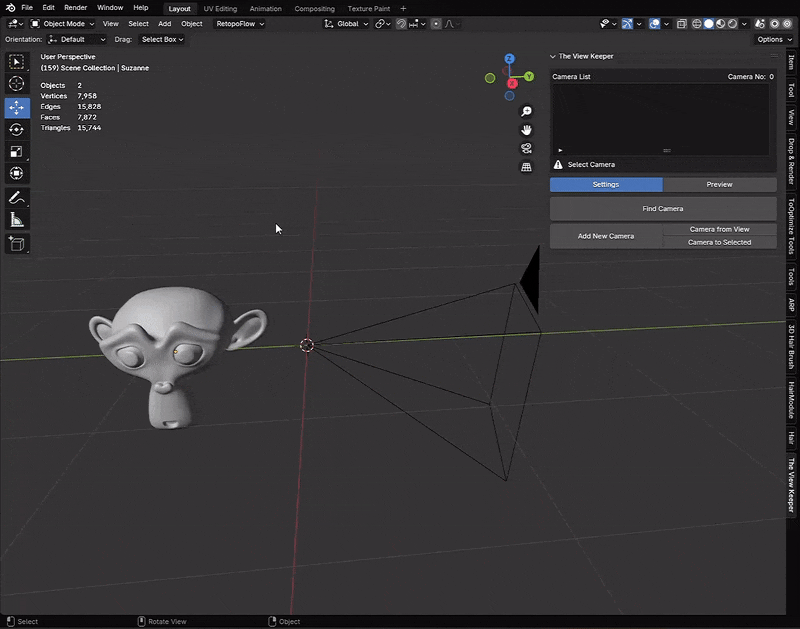Switch to the Preview tab
The height and width of the screenshot is (629, 800).
[719, 185]
